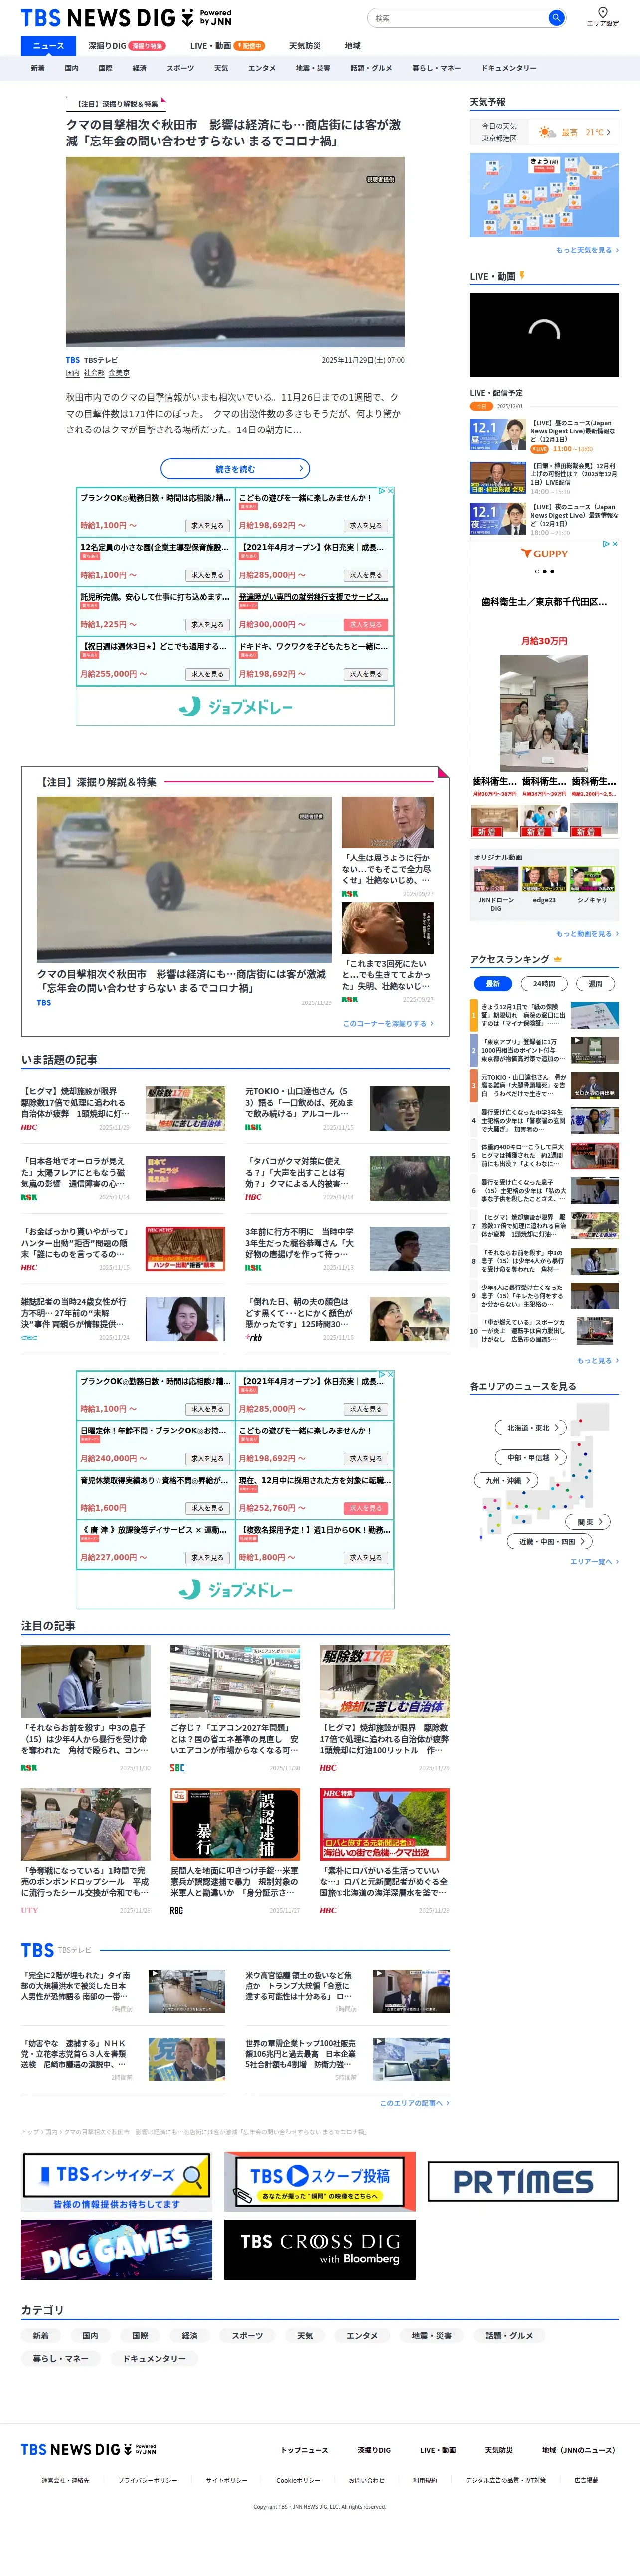Select the 週間 ranking filter
This screenshot has width=640, height=2576.
pos(595,984)
